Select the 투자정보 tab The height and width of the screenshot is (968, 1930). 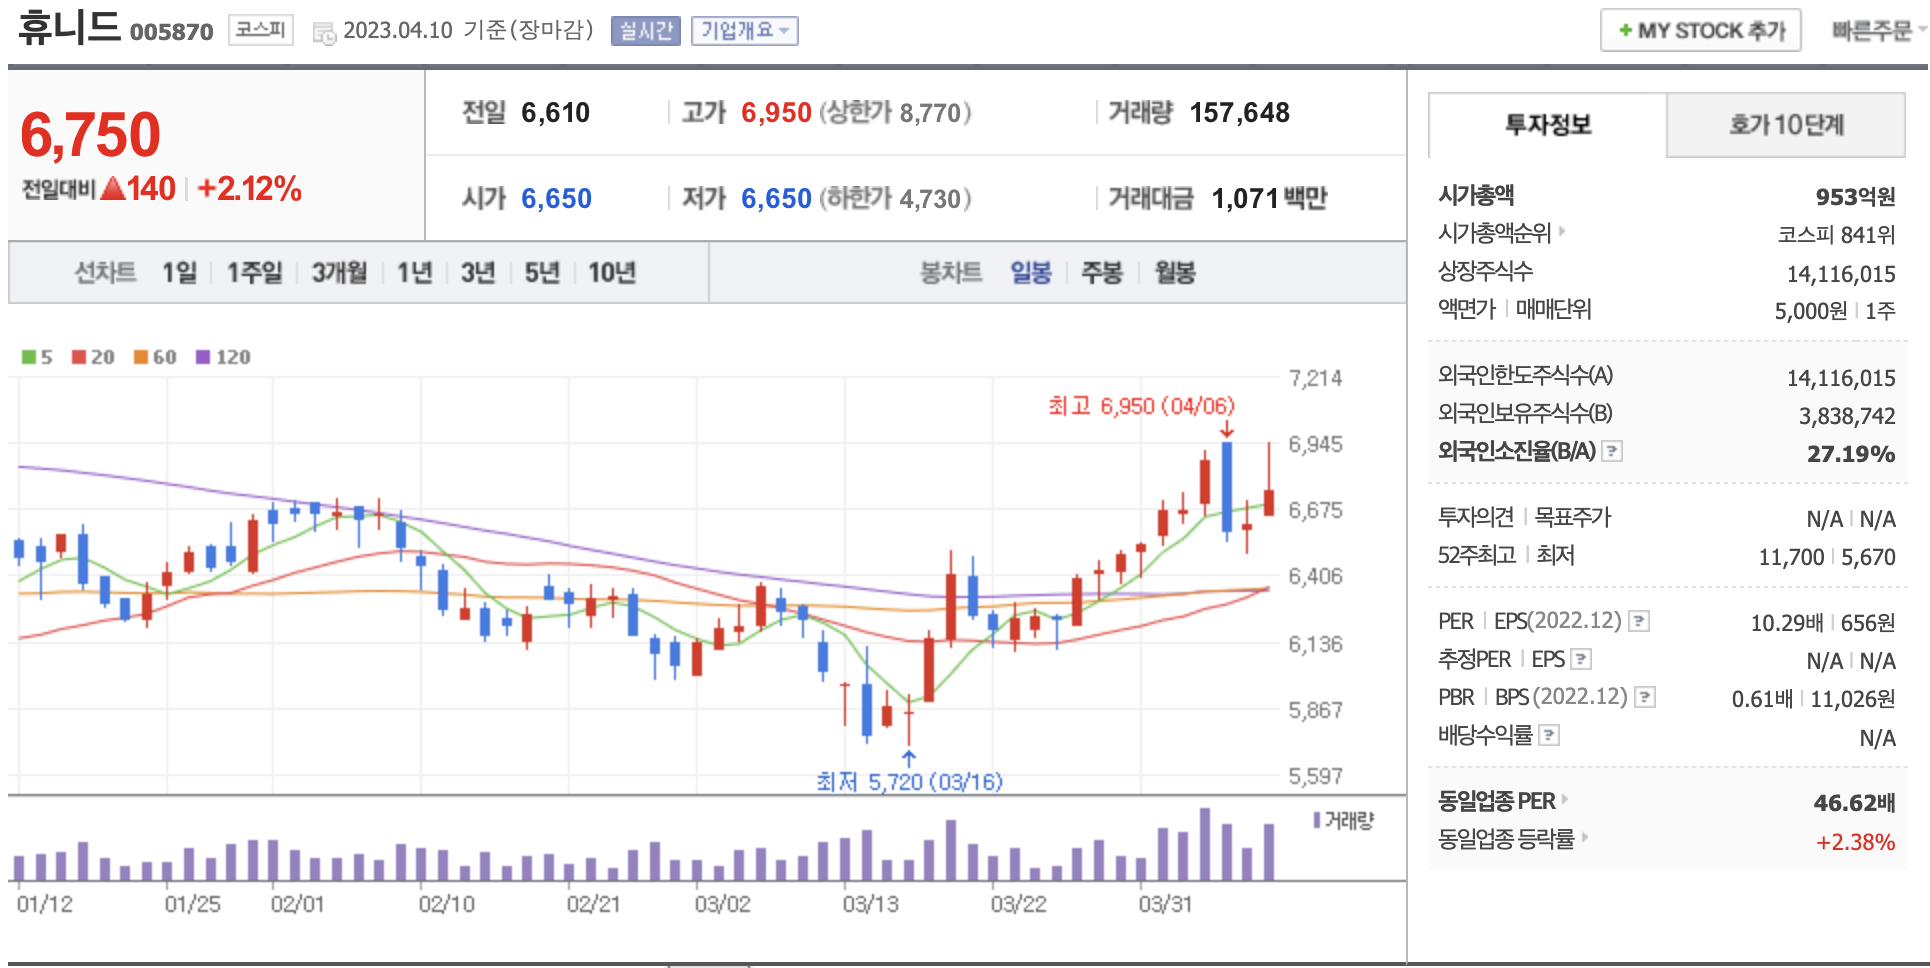(x=1547, y=125)
